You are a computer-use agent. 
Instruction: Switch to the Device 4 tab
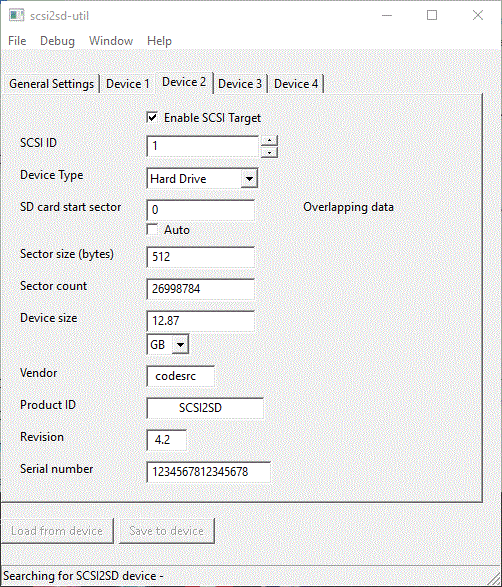(x=296, y=83)
